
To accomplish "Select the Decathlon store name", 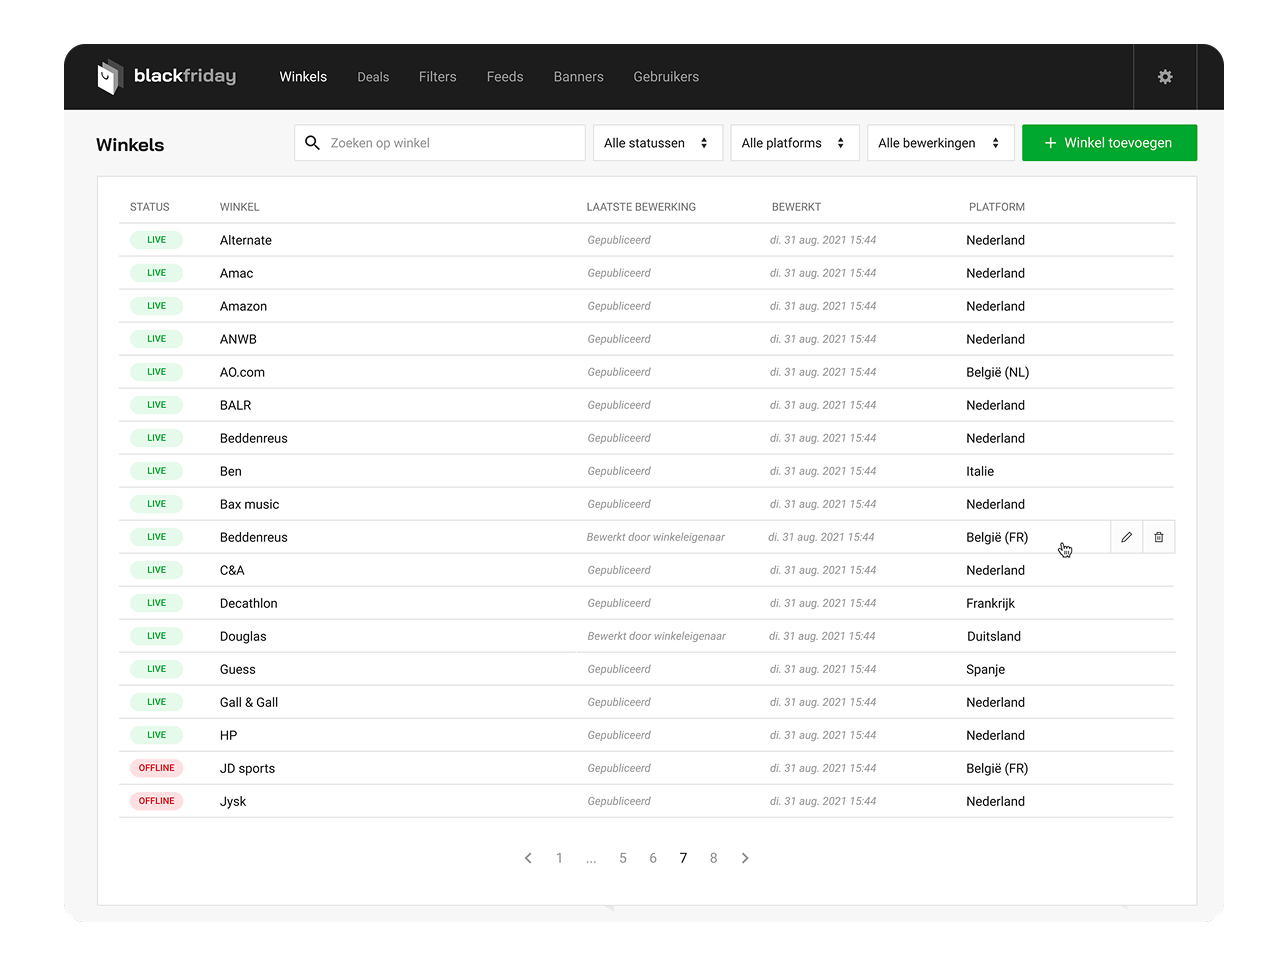I will click(x=249, y=603).
